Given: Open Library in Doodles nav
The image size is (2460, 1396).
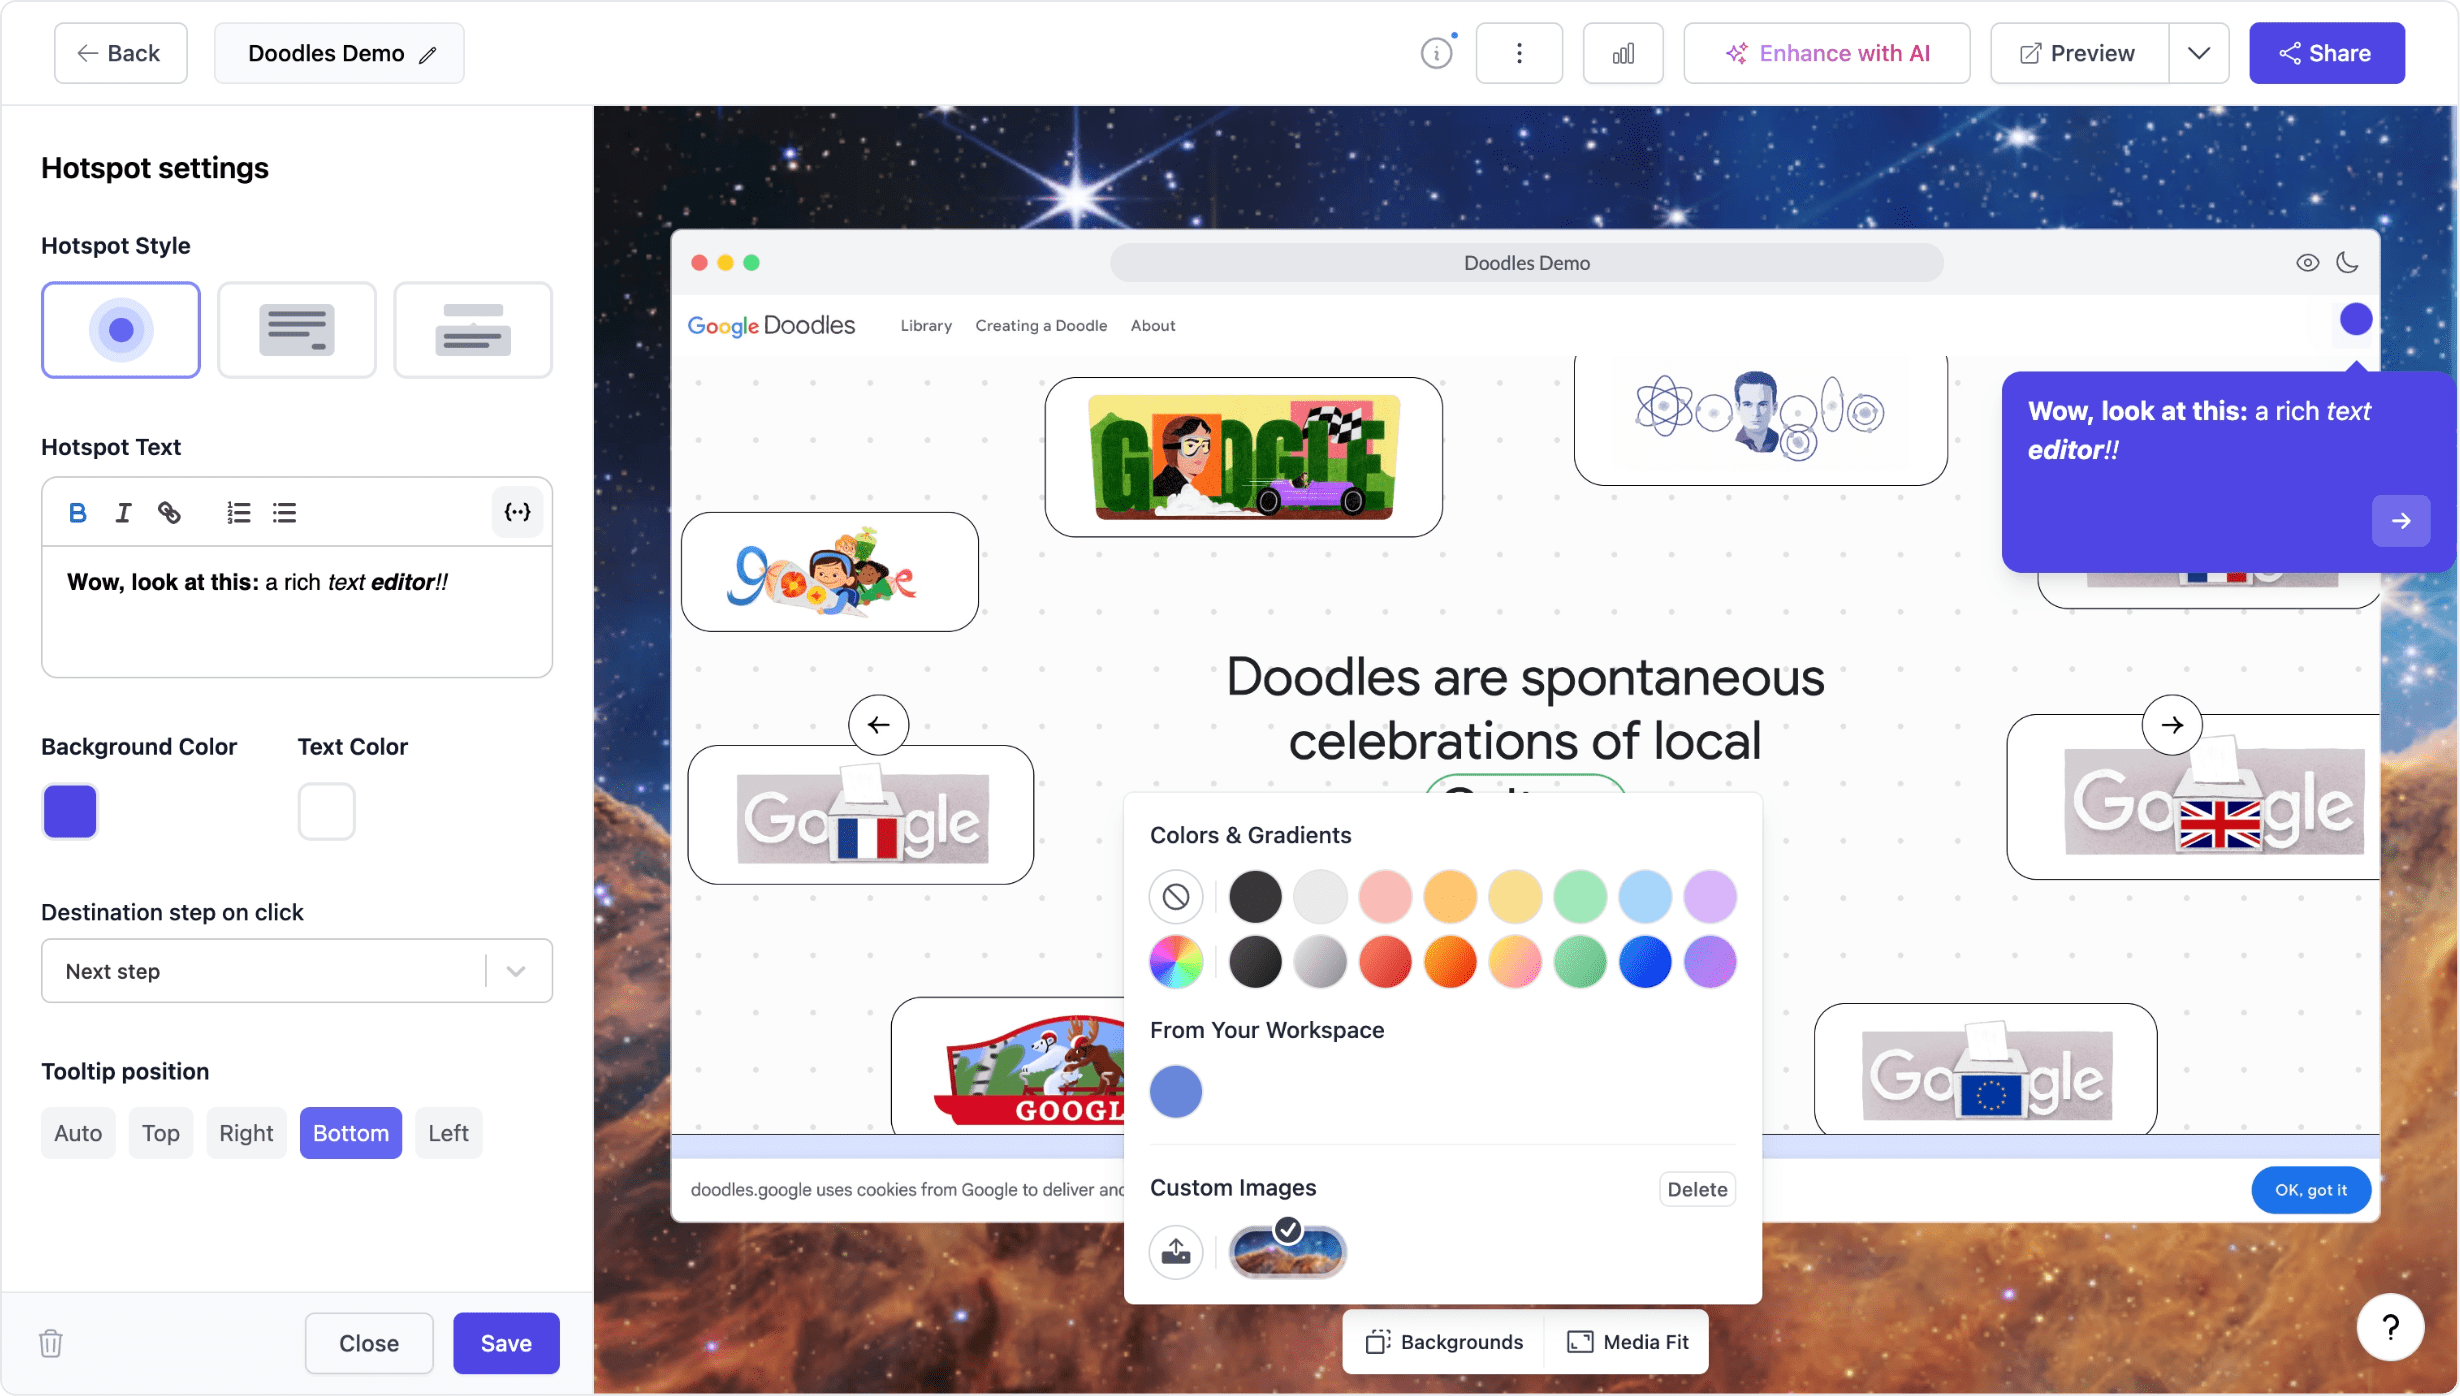Looking at the screenshot, I should [926, 326].
